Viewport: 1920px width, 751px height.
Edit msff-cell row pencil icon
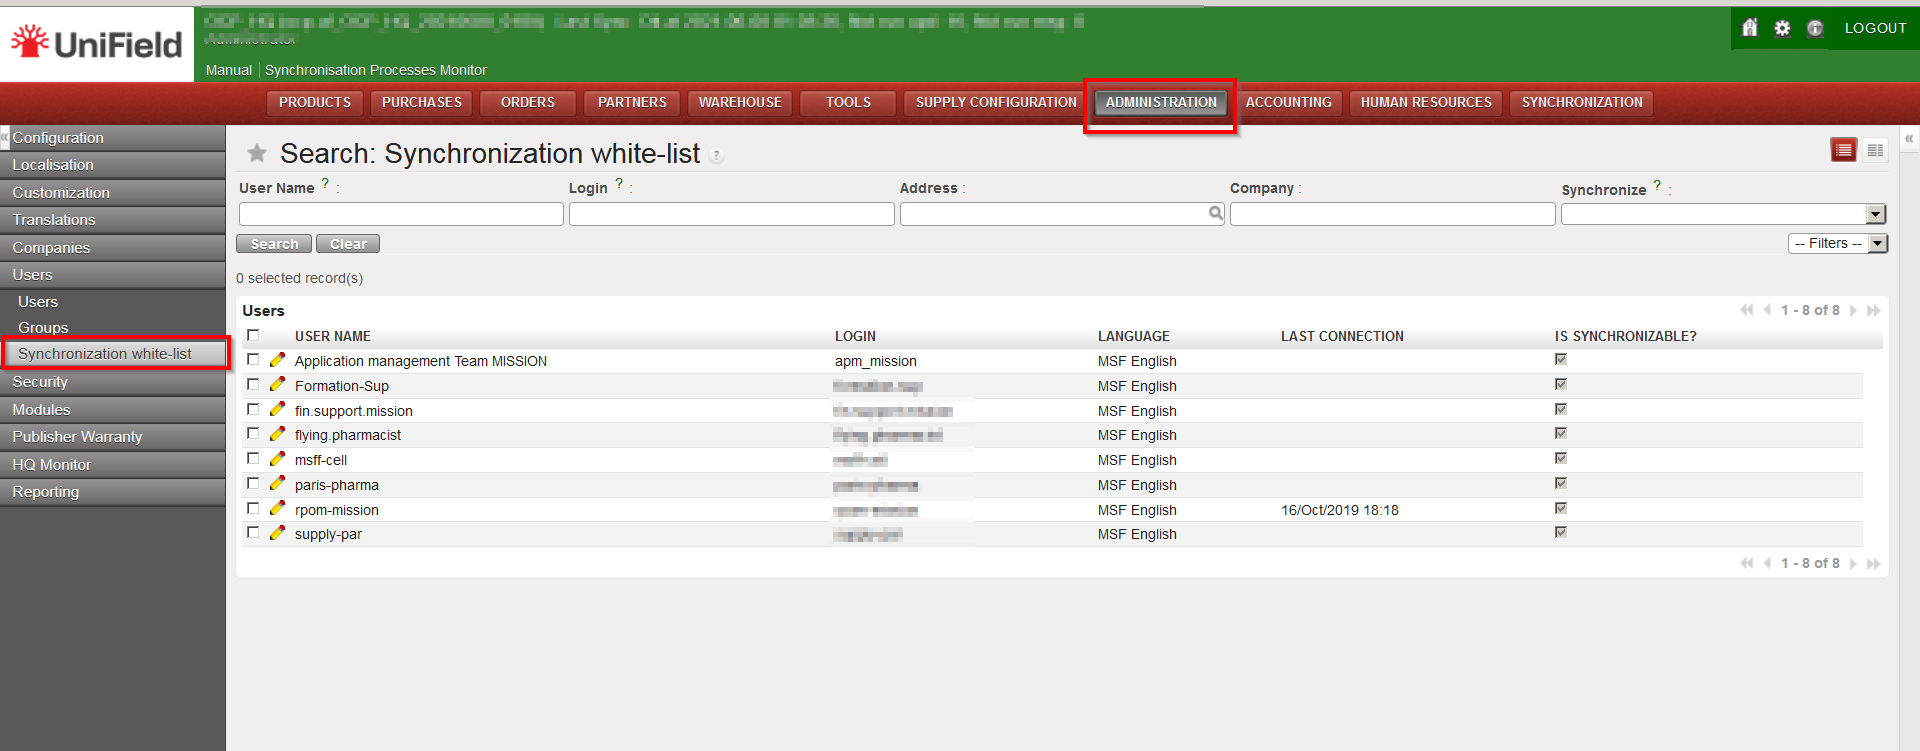[x=277, y=459]
